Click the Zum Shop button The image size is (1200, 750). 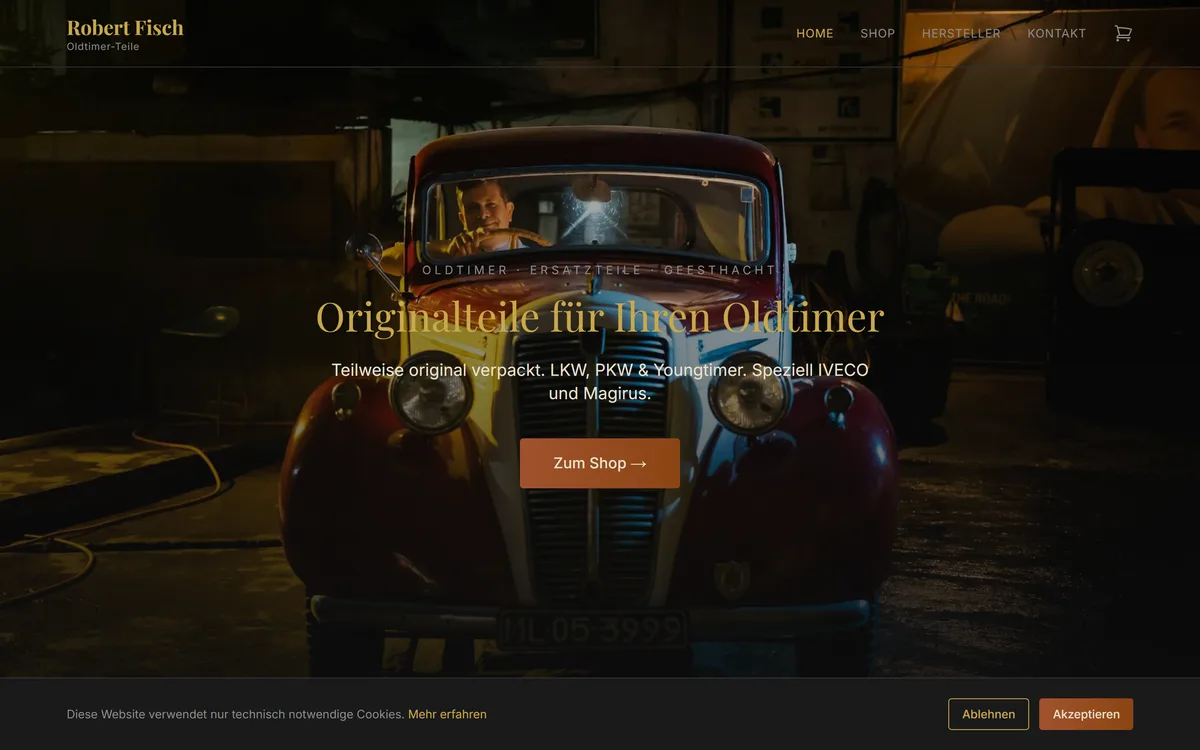point(600,463)
